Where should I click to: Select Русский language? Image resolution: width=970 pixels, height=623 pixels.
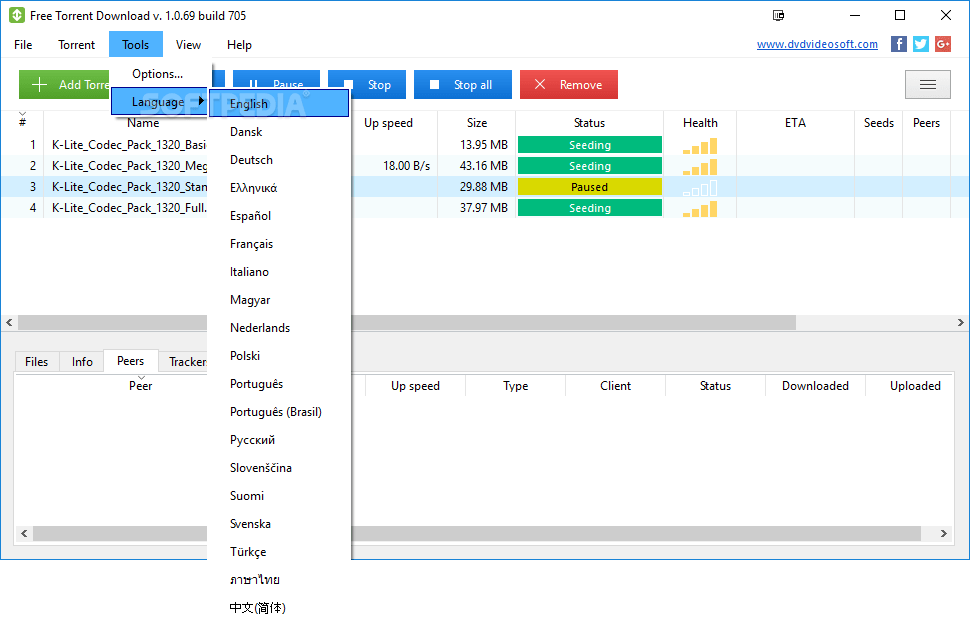pyautogui.click(x=279, y=440)
